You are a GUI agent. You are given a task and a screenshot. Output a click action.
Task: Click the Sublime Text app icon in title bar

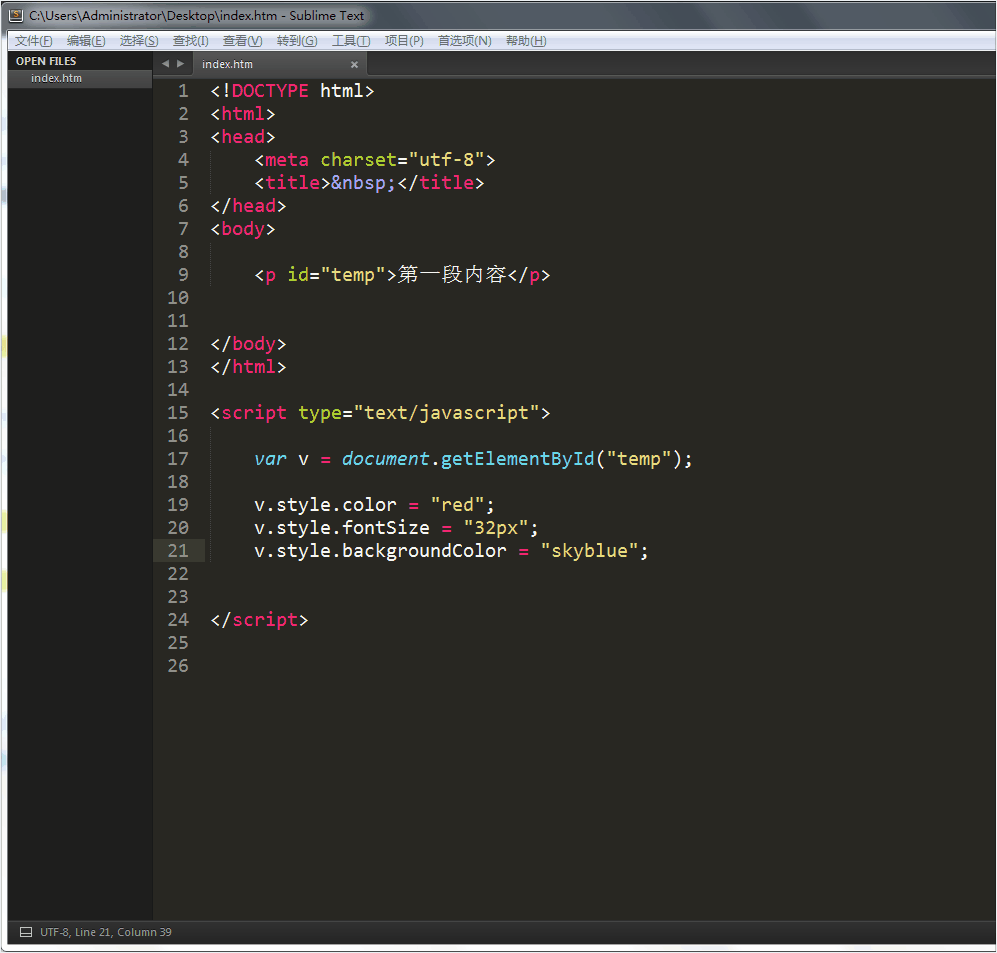pyautogui.click(x=16, y=15)
